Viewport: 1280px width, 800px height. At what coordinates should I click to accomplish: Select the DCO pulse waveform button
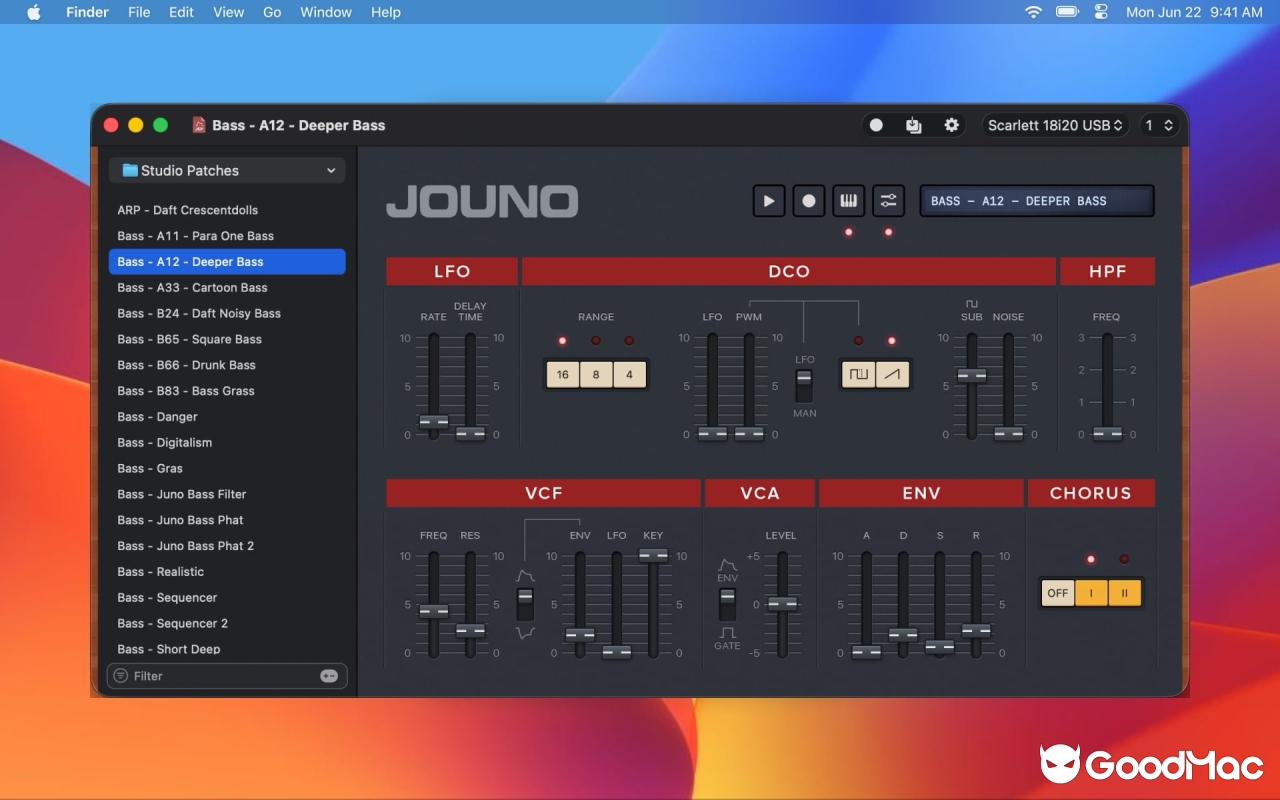(858, 374)
